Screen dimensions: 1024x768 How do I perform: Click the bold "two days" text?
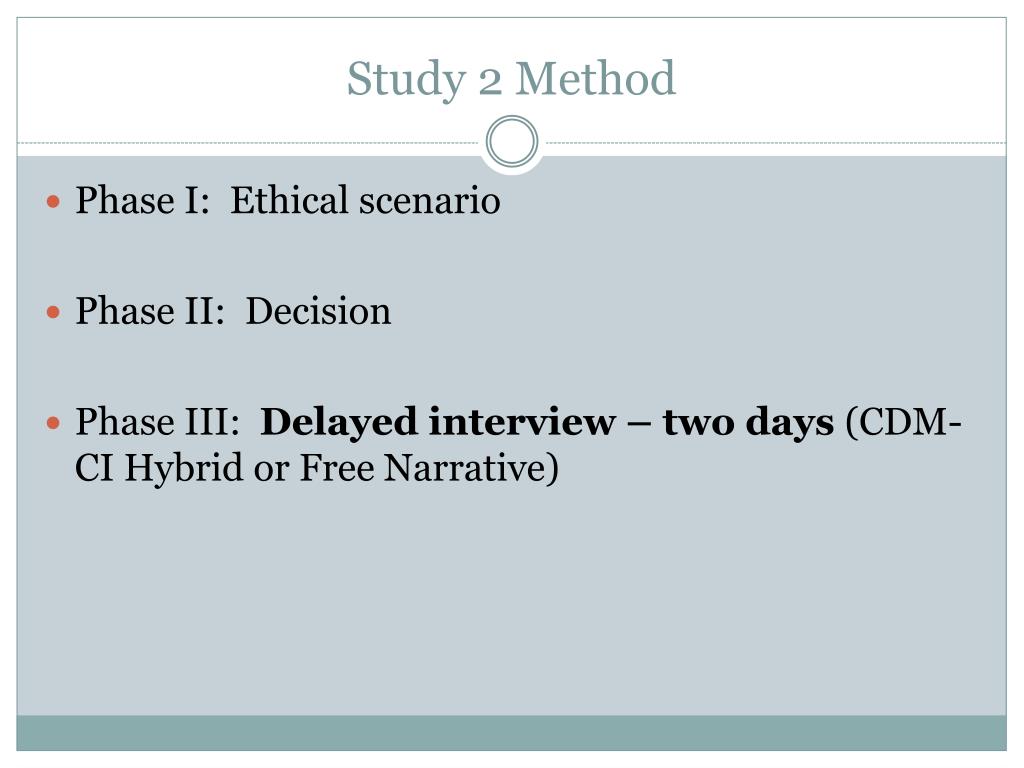(x=748, y=422)
